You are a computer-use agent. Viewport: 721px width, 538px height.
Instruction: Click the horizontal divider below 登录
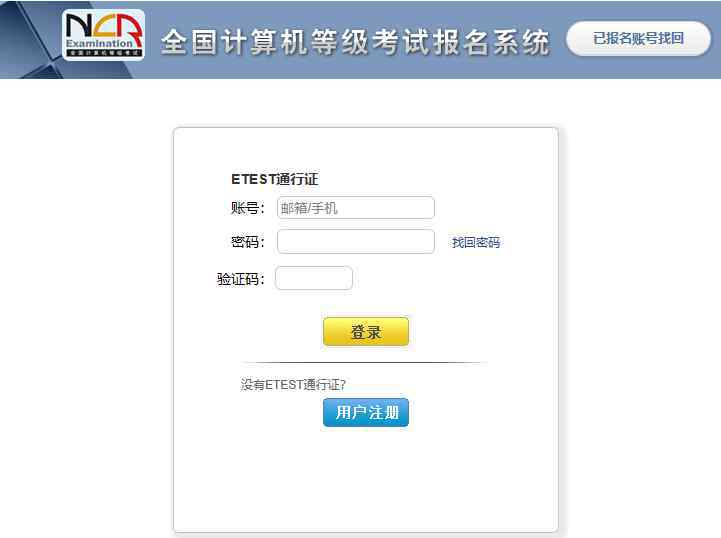363,363
